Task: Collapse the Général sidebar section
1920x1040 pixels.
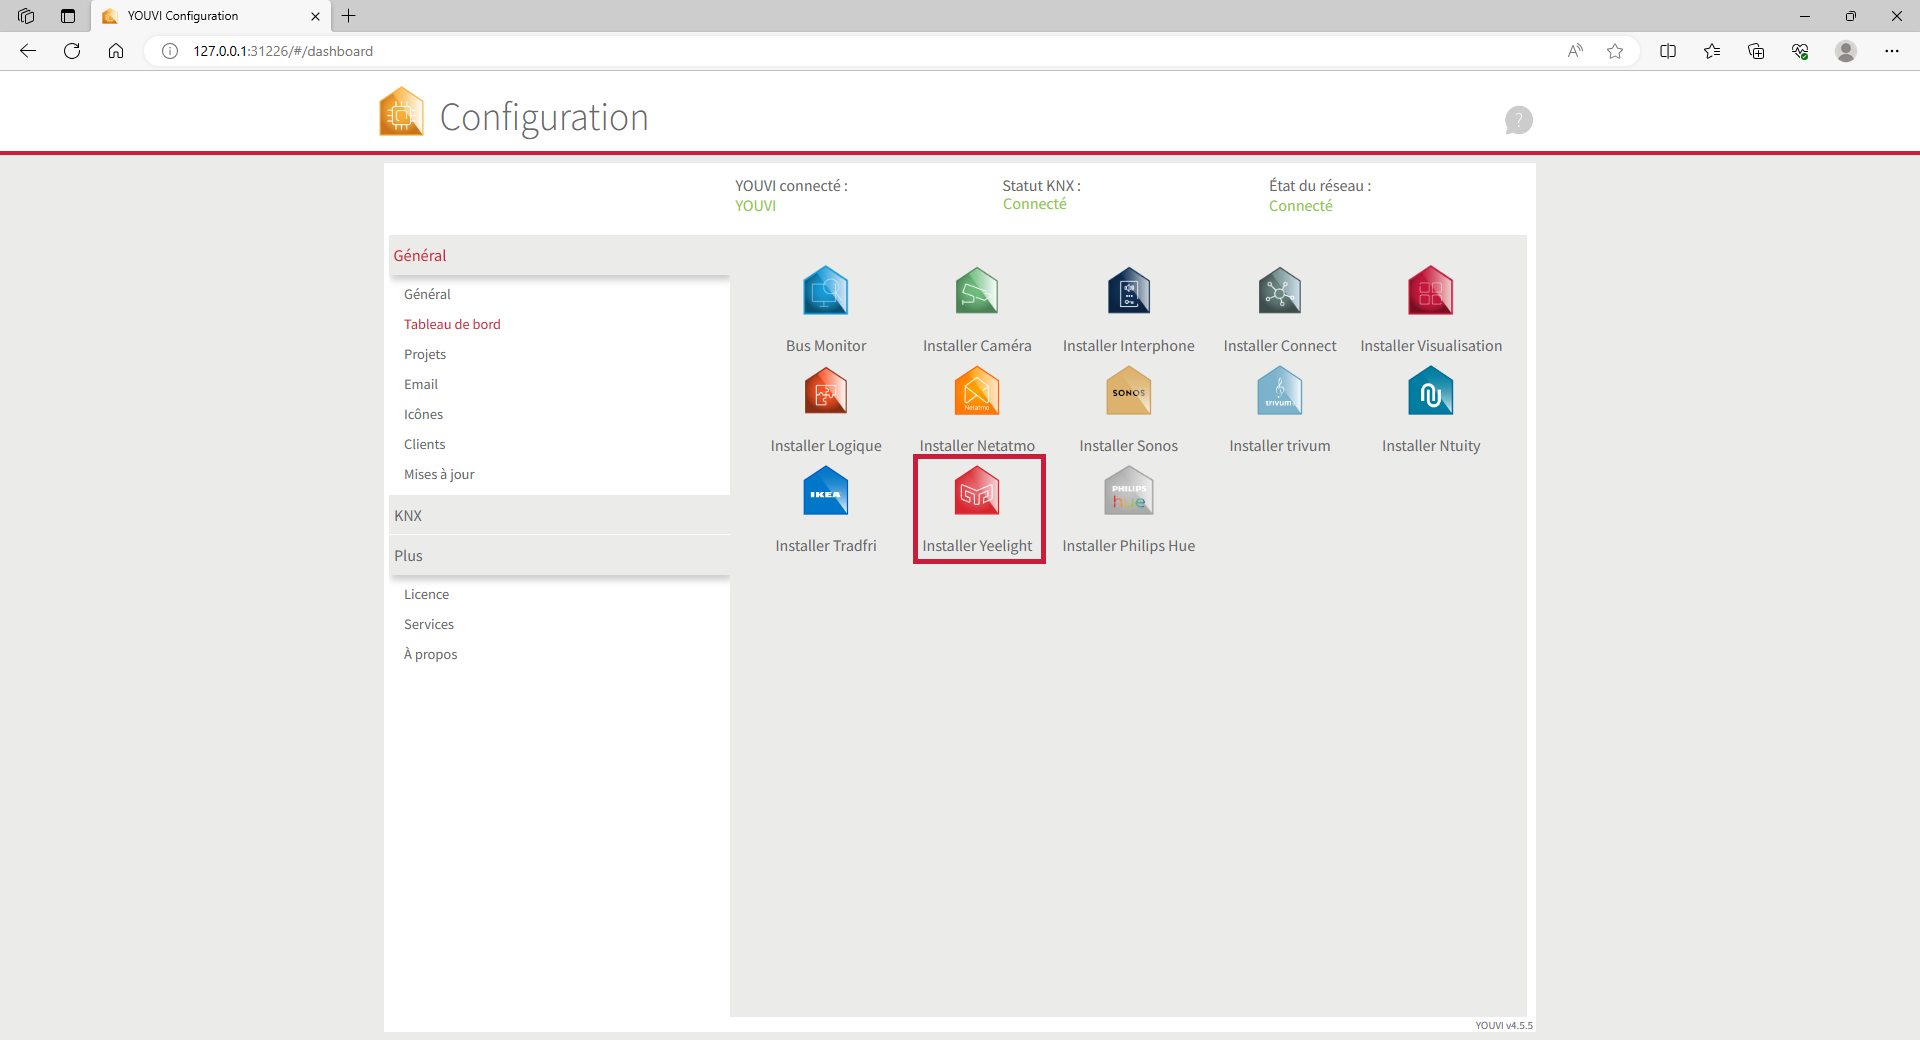Action: [560, 255]
